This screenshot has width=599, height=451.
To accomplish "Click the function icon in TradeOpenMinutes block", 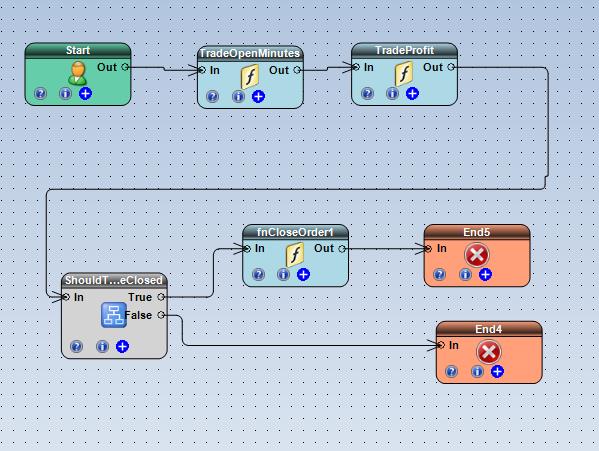I will click(x=250, y=76).
